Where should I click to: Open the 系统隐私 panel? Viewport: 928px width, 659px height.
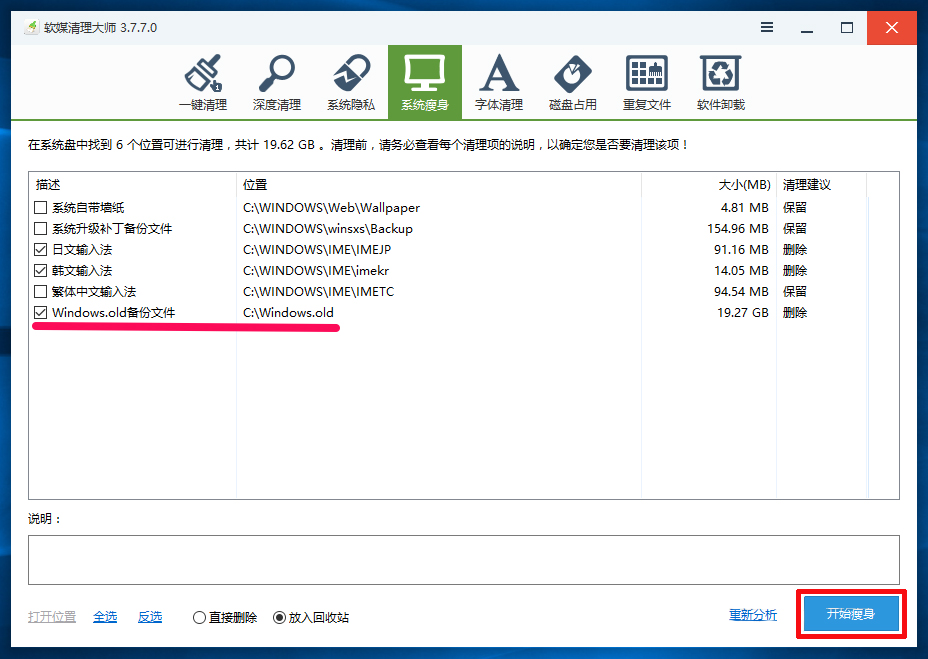[x=350, y=82]
